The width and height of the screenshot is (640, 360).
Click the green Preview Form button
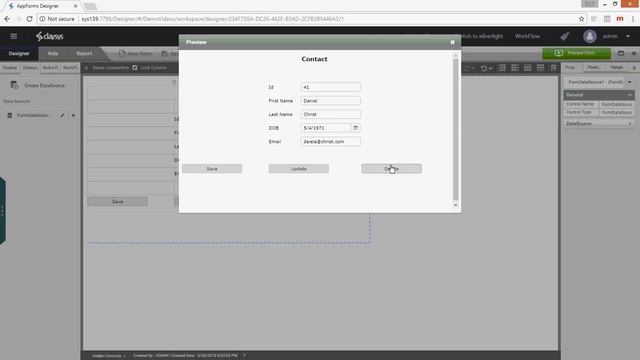pos(576,53)
